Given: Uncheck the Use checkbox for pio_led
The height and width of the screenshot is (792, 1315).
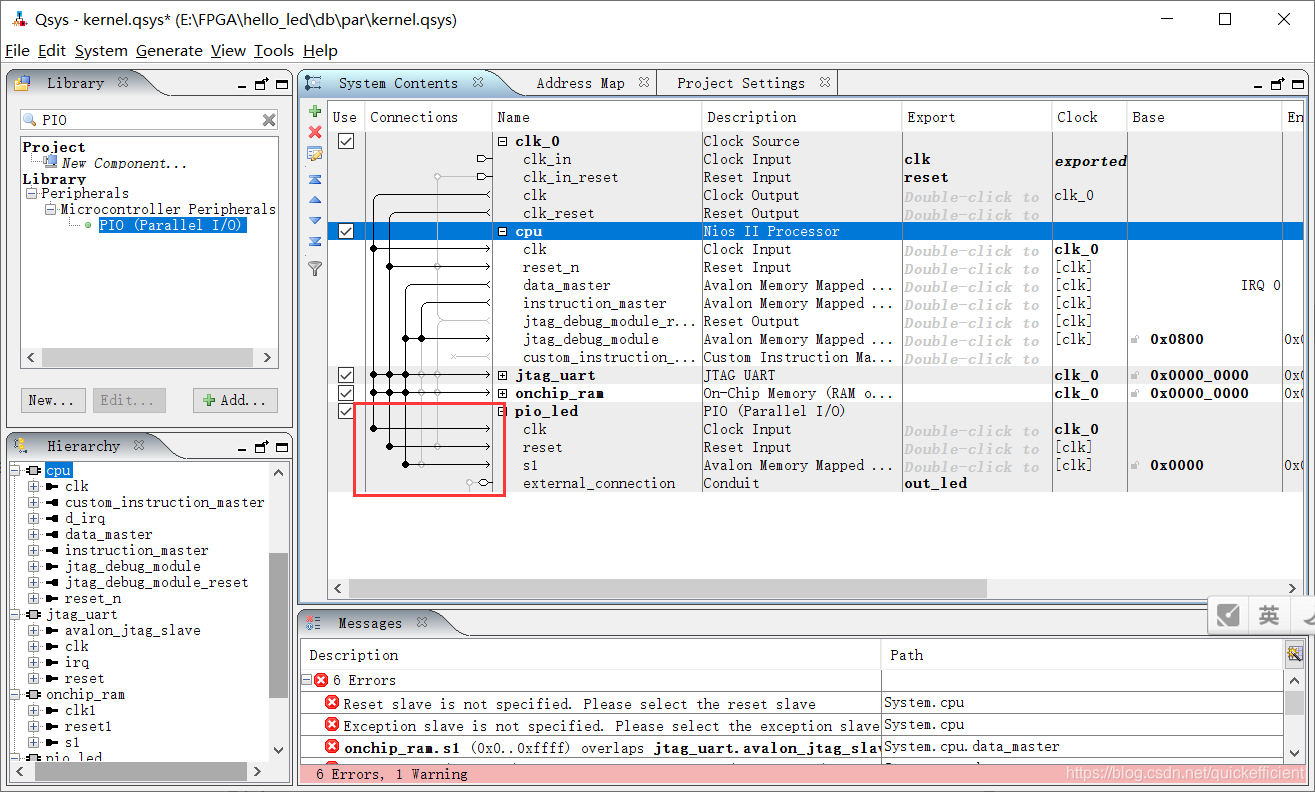Looking at the screenshot, I should pos(345,411).
